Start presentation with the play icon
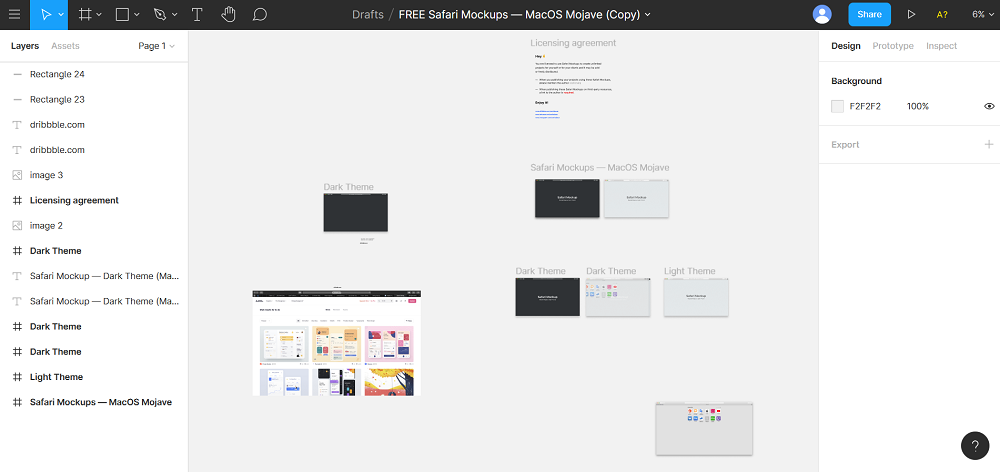 pos(911,15)
